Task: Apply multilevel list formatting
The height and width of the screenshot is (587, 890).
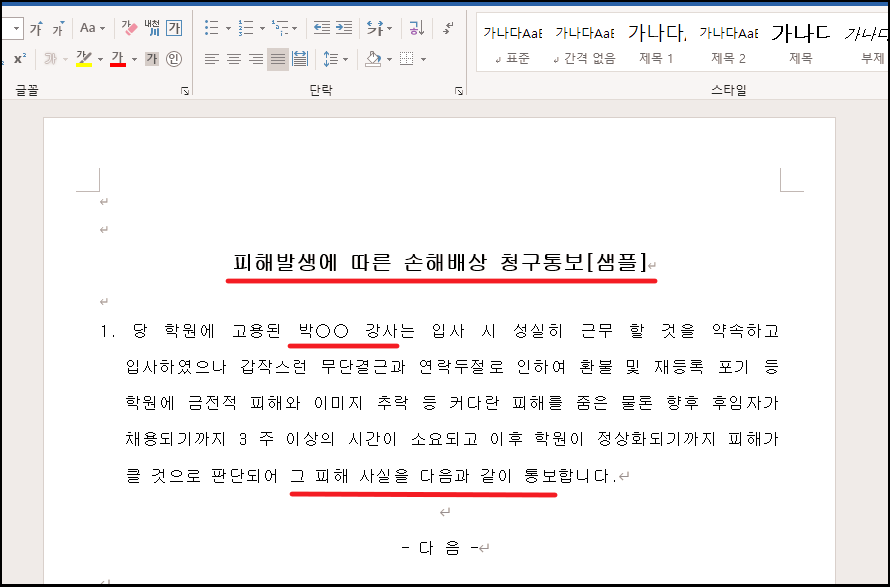Action: coord(280,28)
